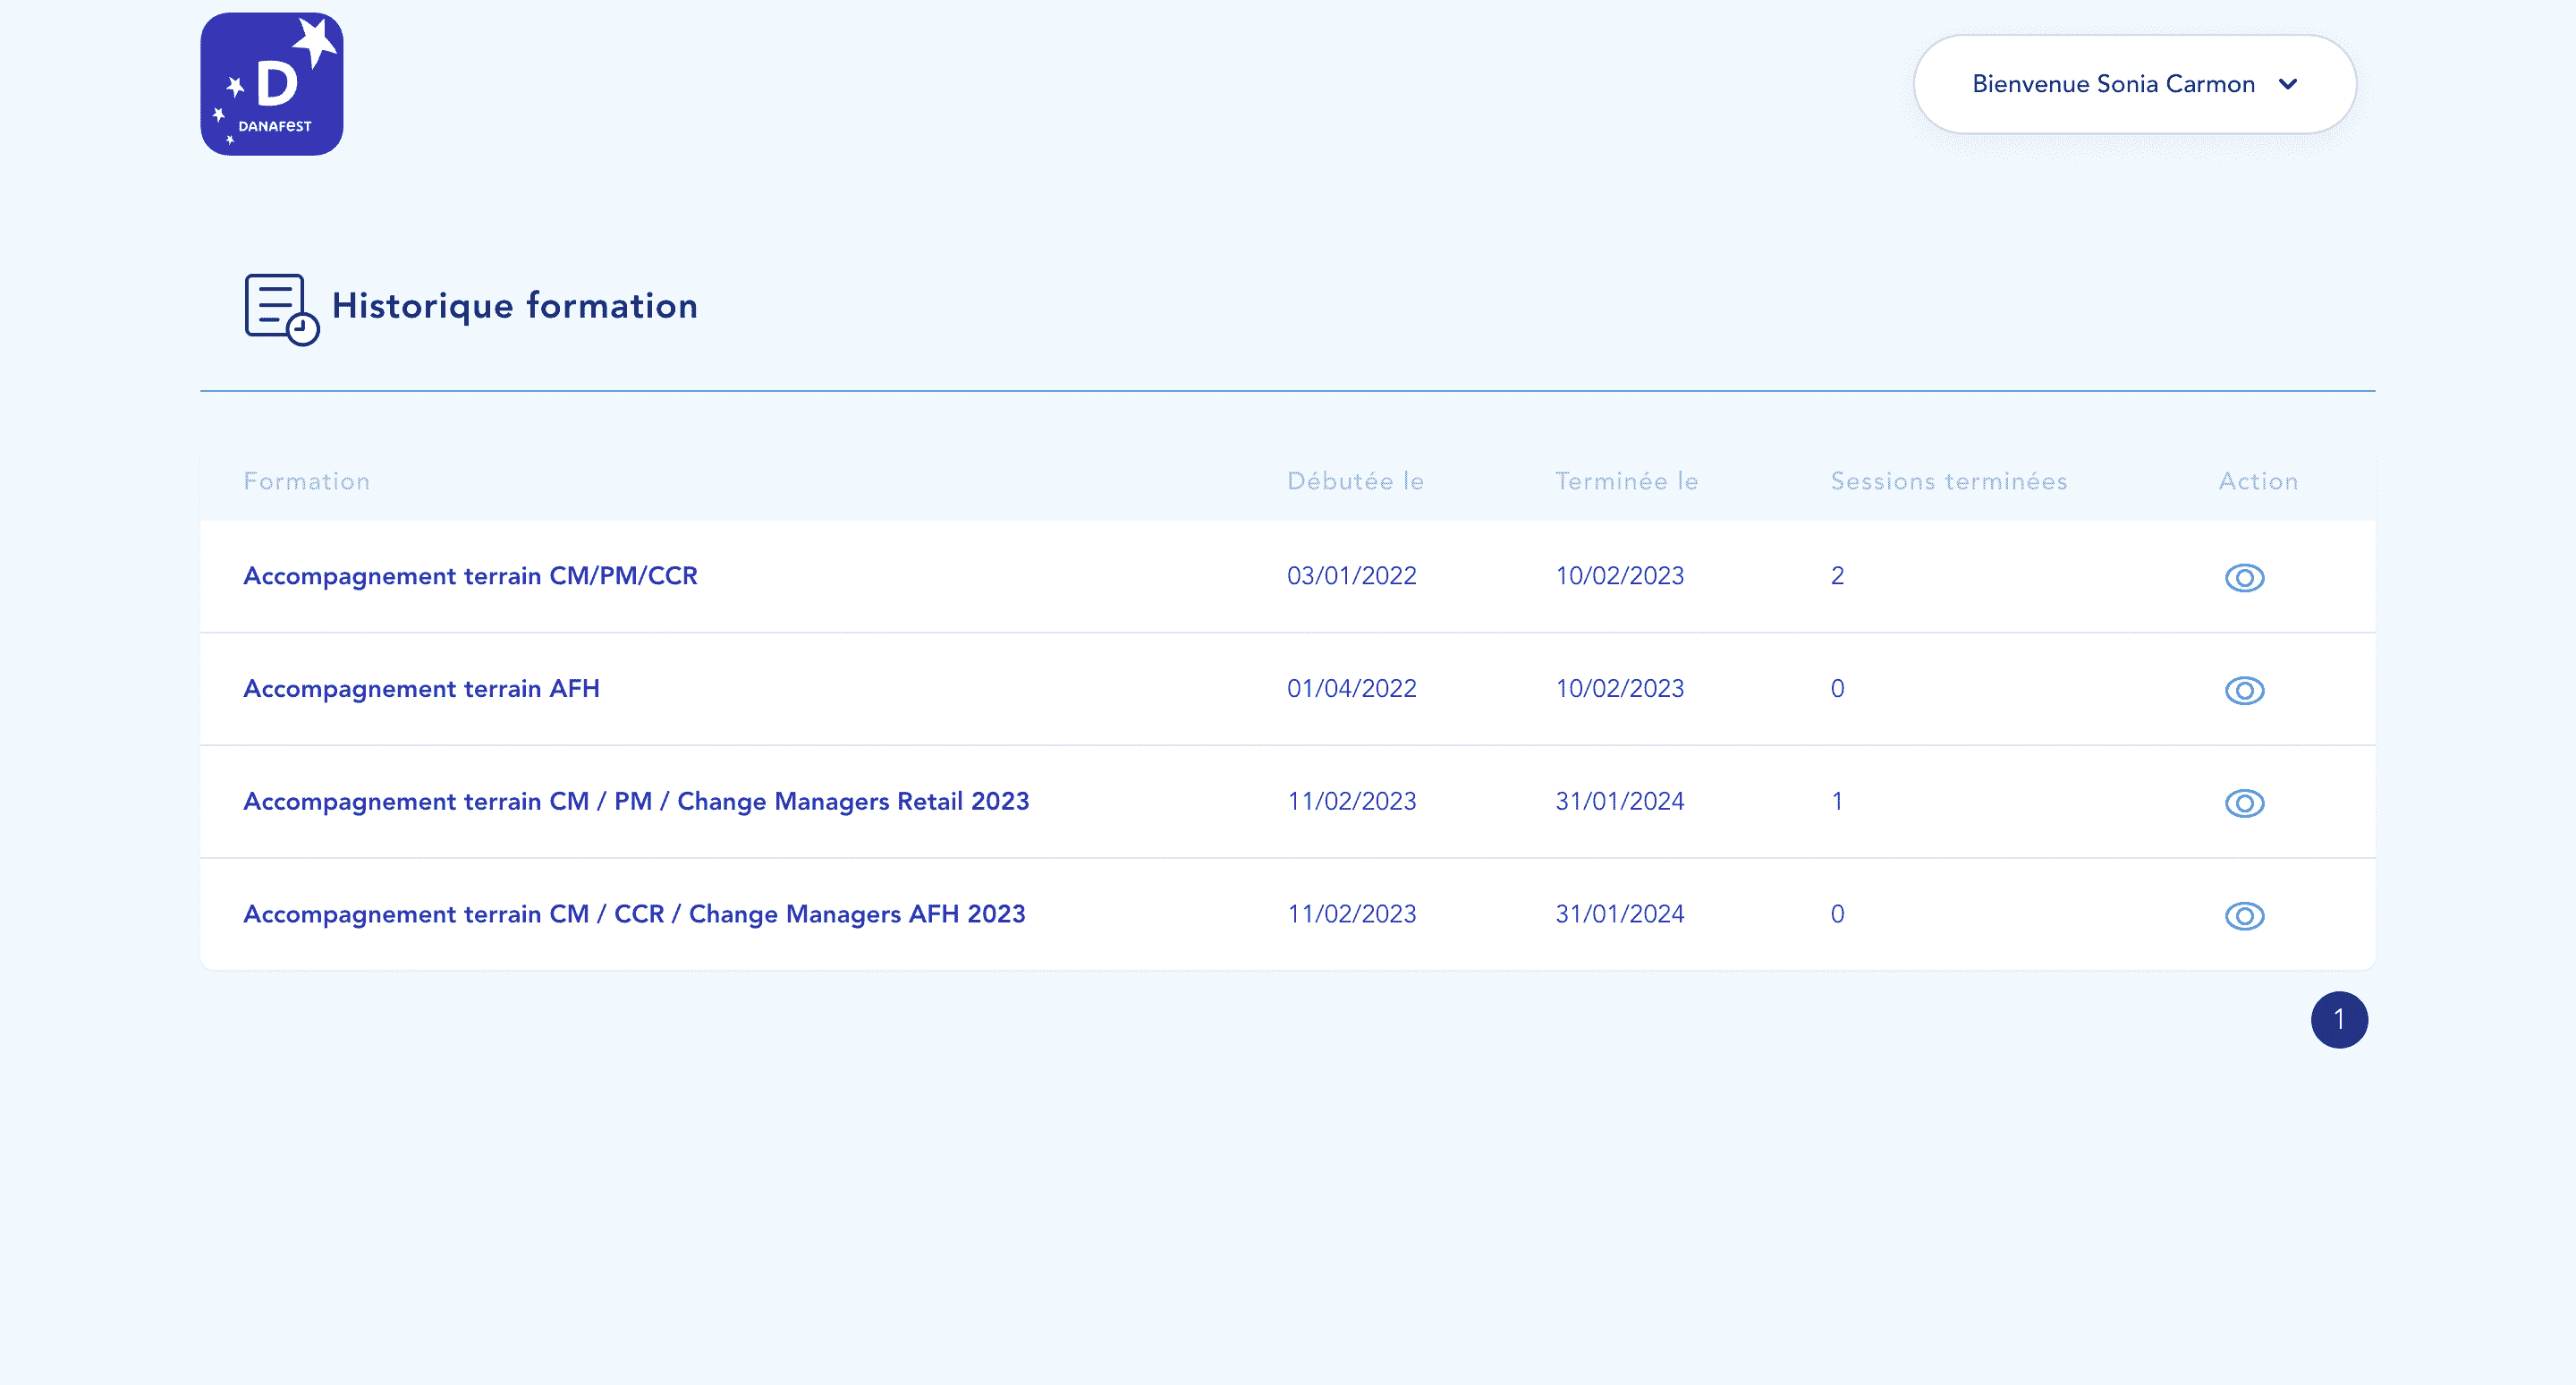
Task: Click start date 03/01/2022 in first row
Action: point(1351,576)
